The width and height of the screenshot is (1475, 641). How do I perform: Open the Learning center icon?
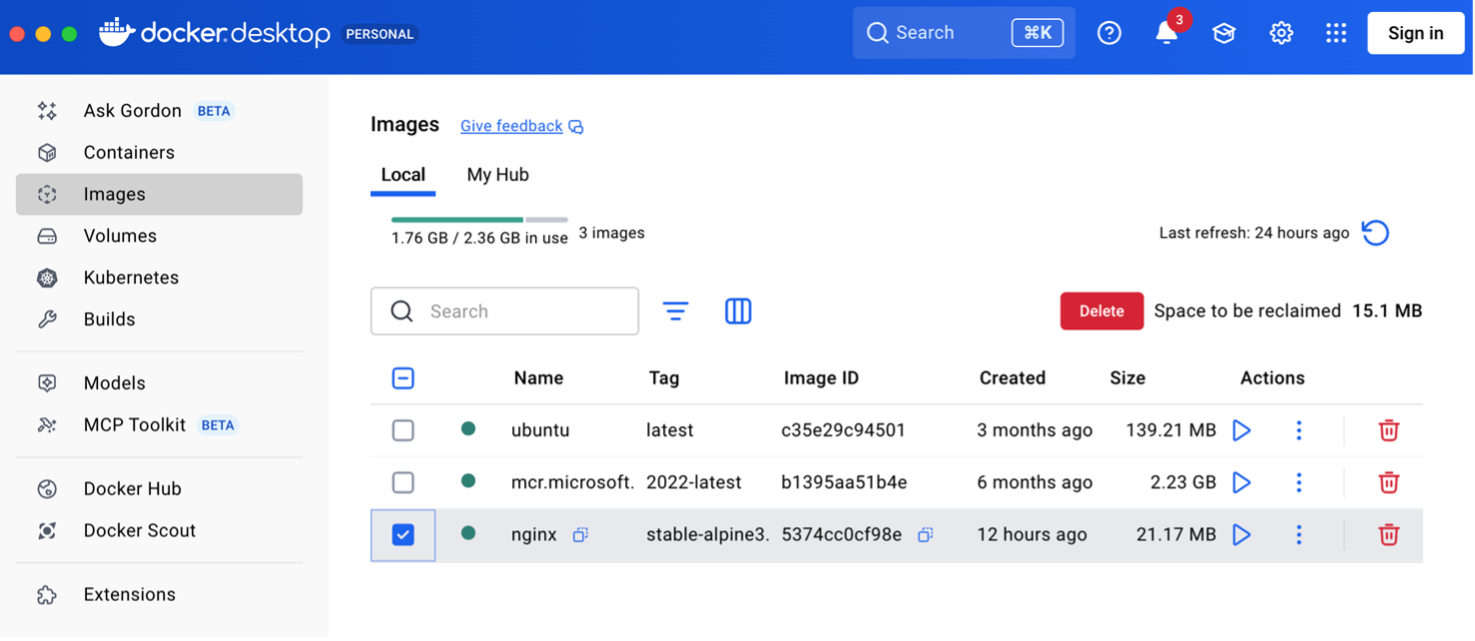pos(1223,34)
